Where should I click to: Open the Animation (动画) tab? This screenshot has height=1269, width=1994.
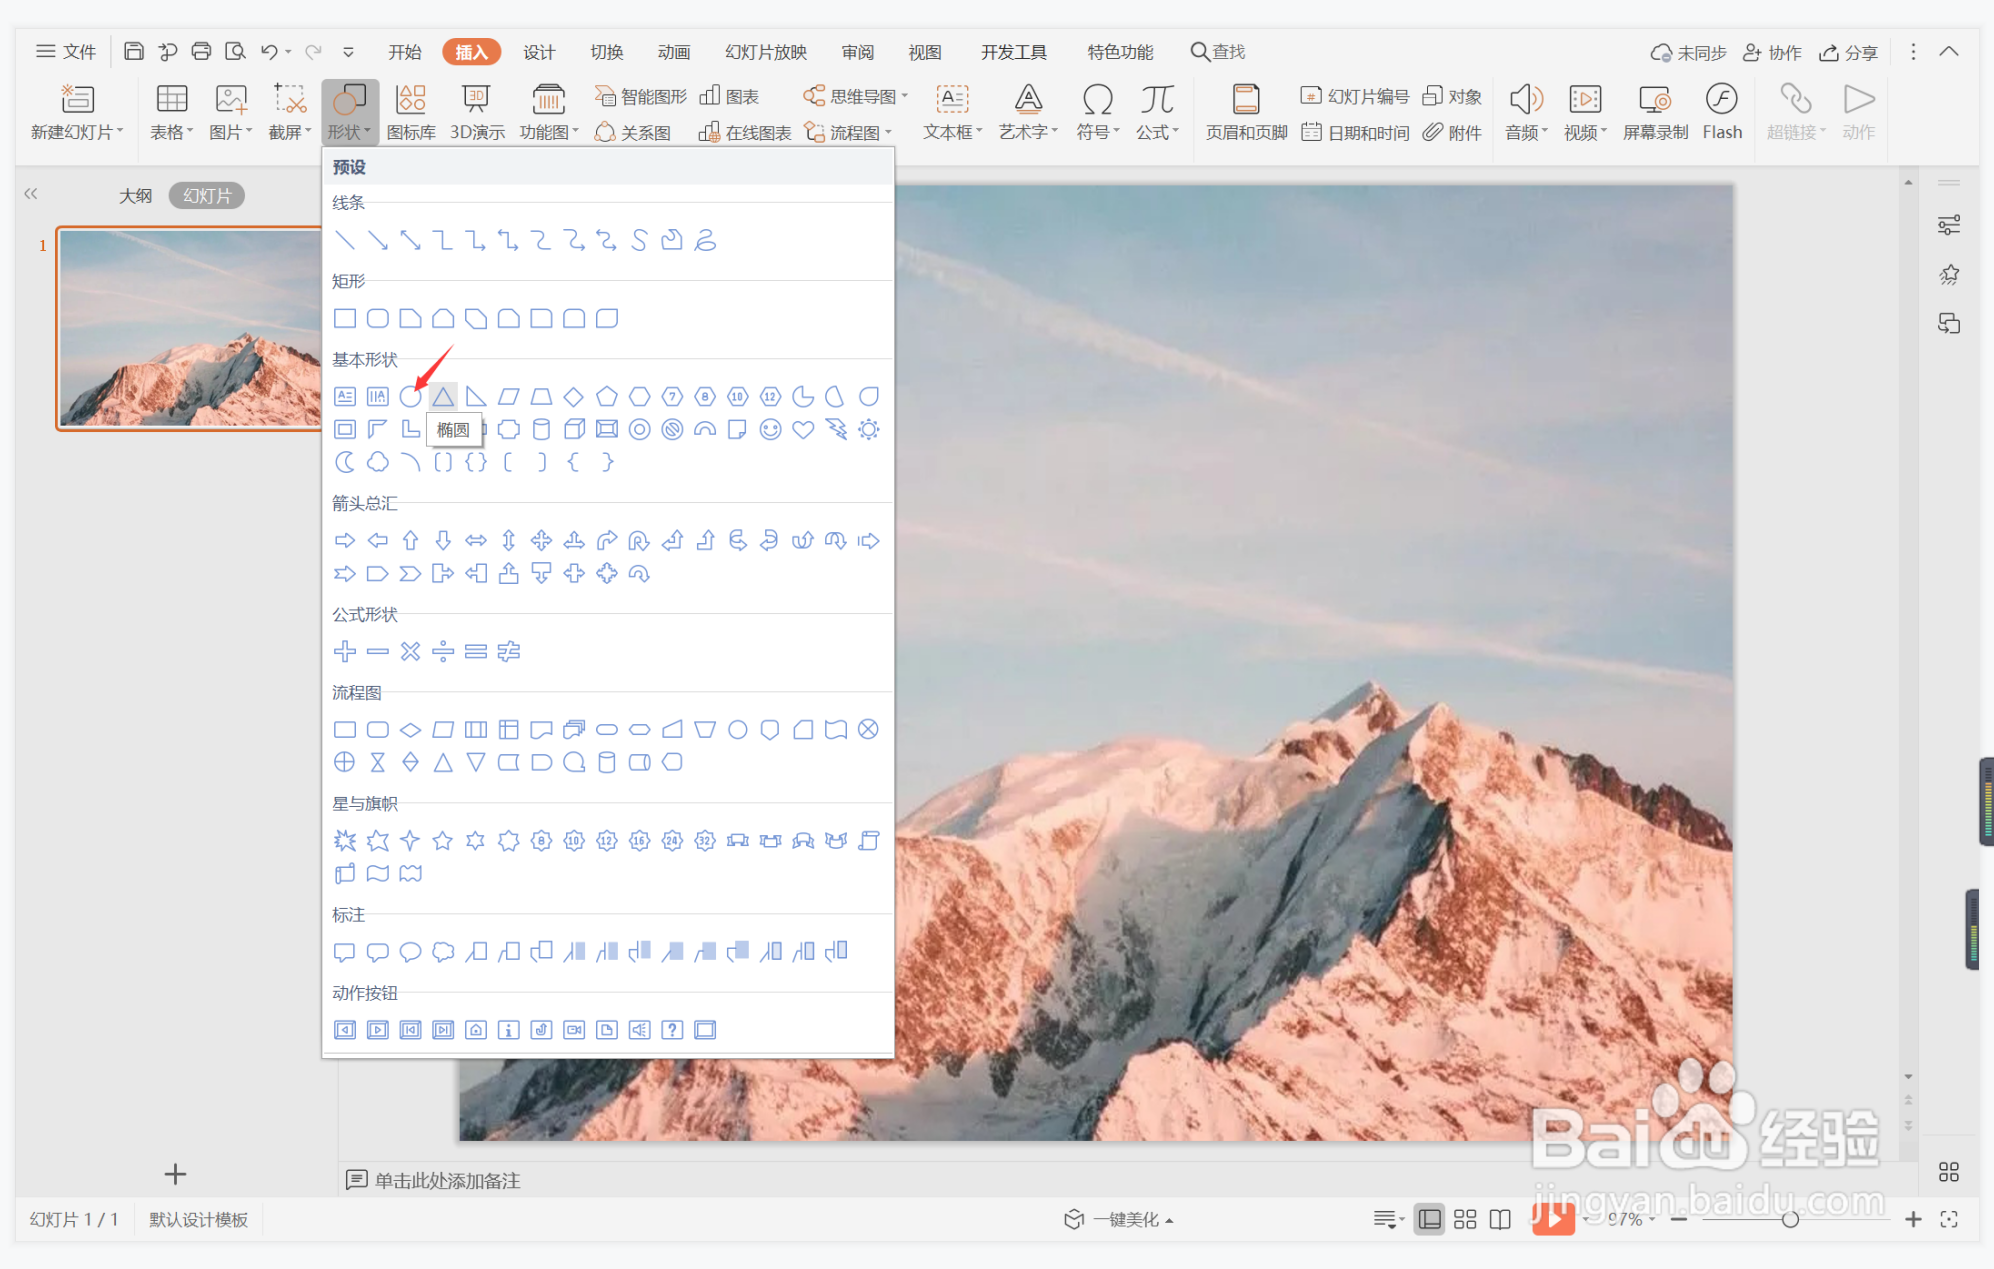[673, 52]
